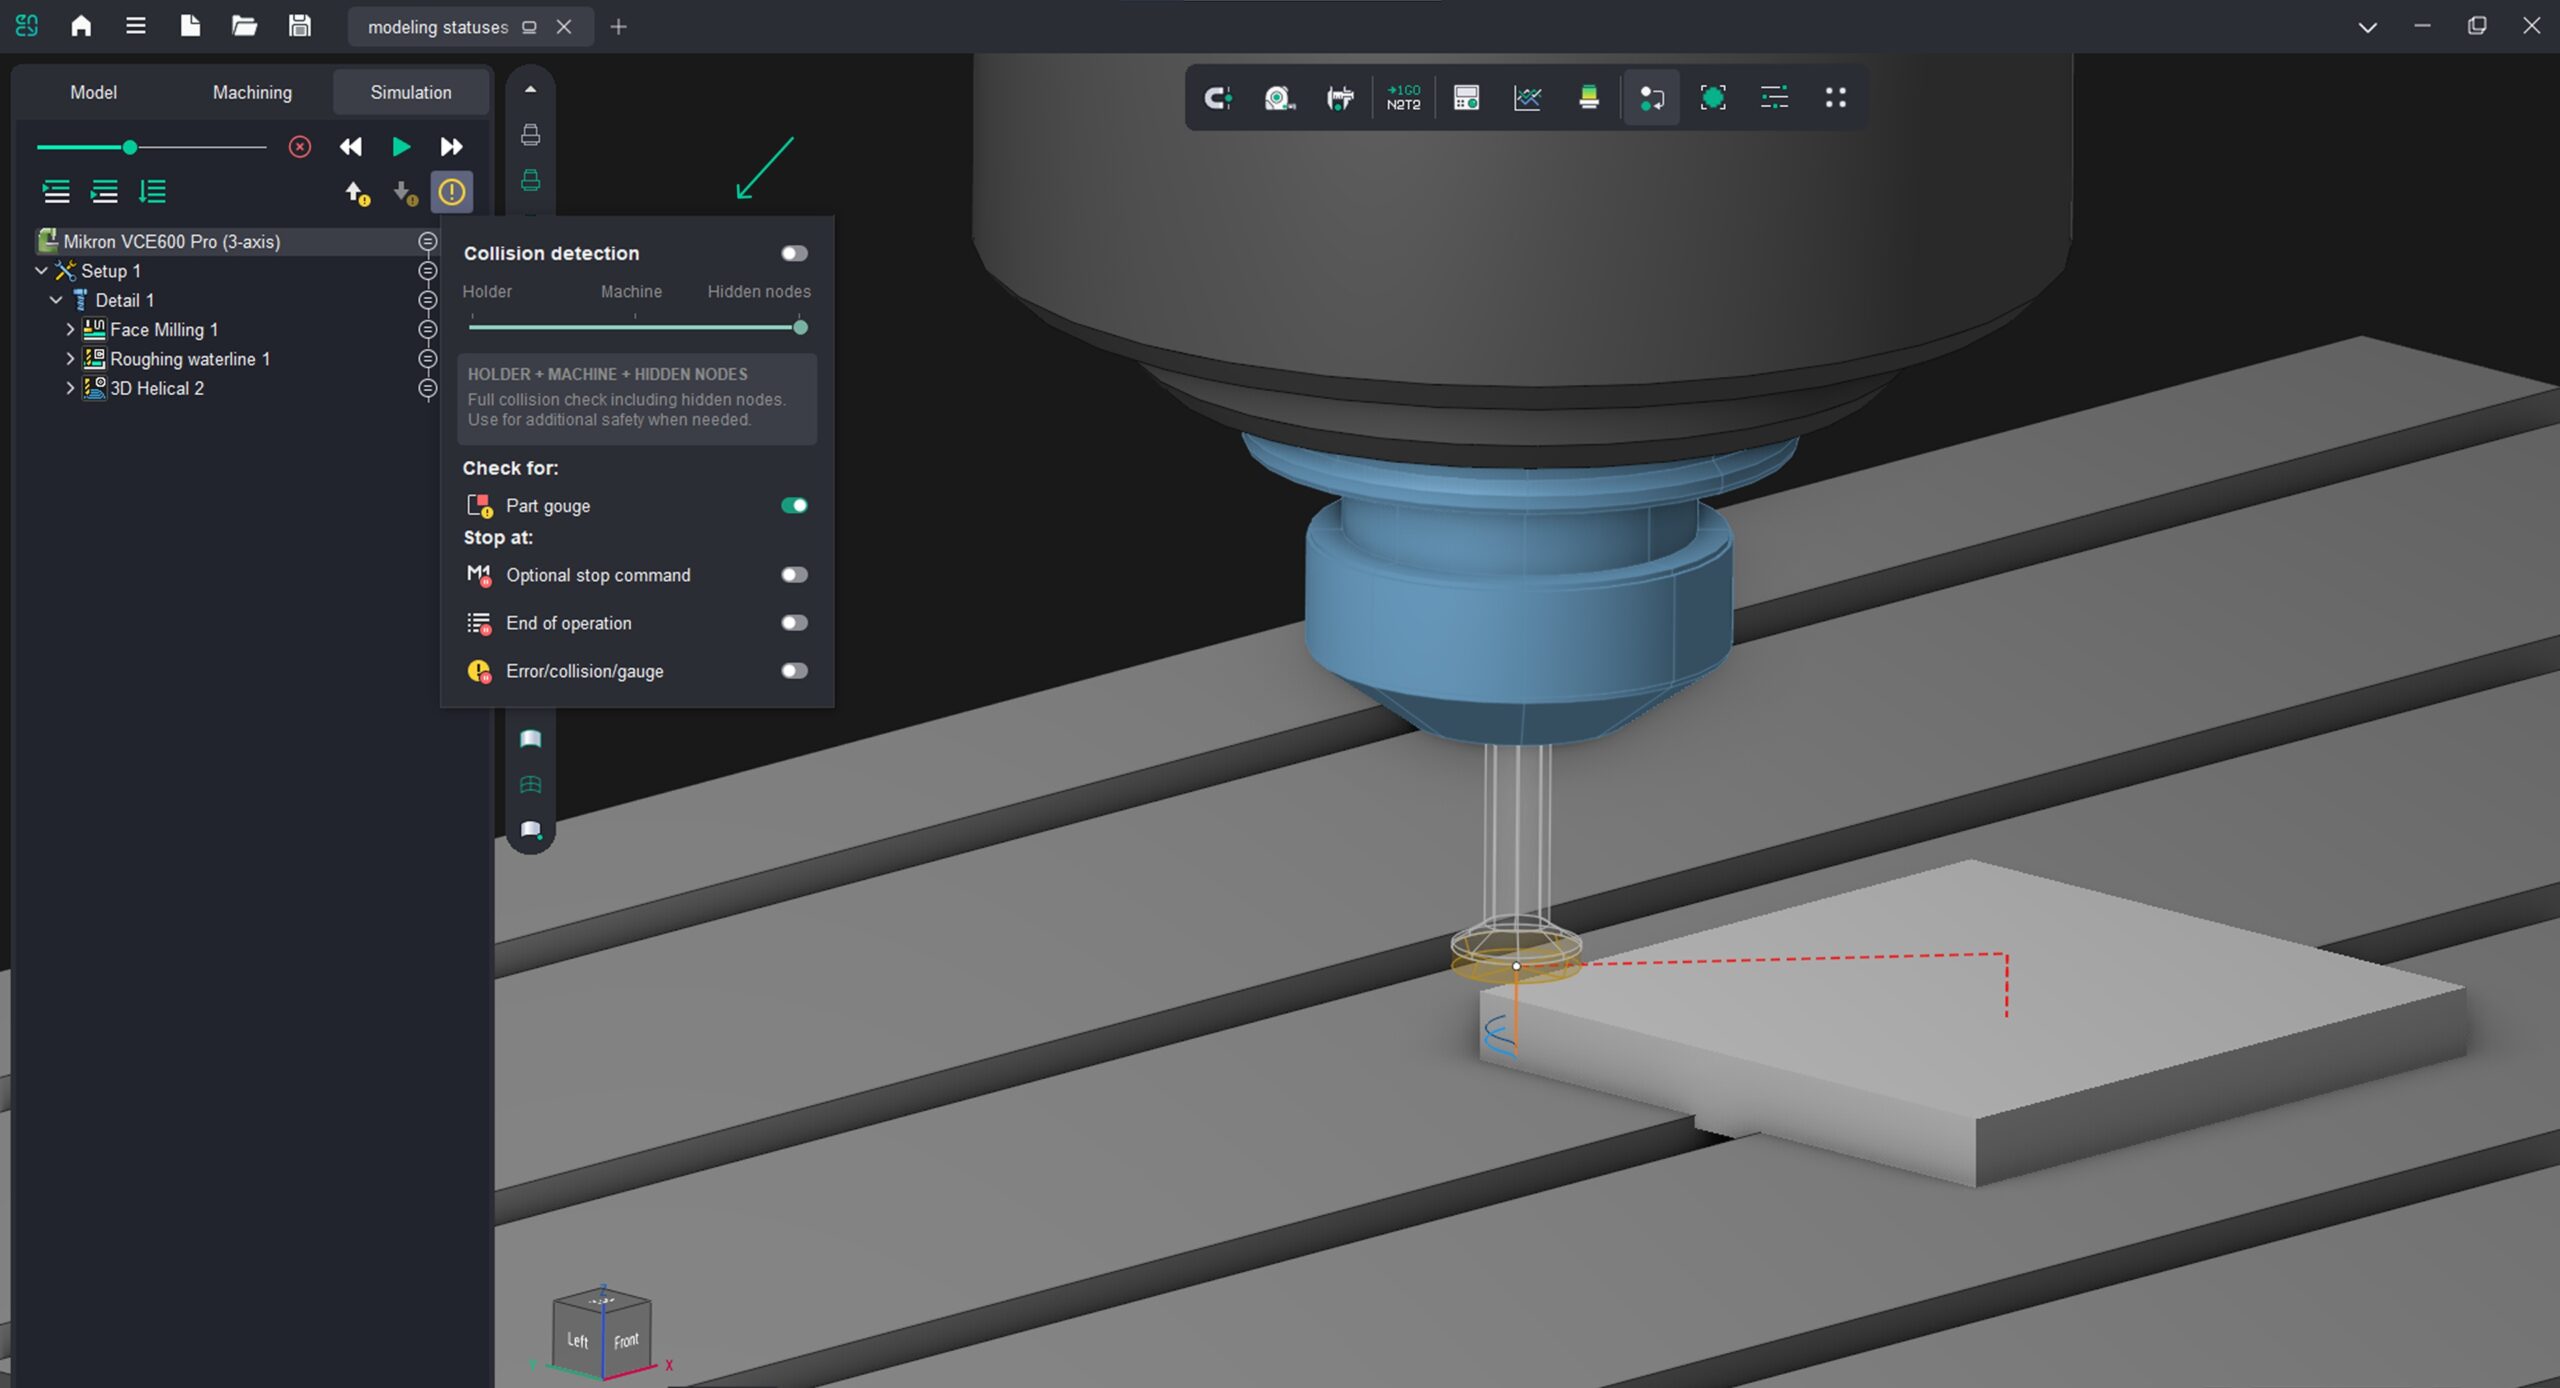
Task: Switch to the Machining tab
Action: tap(252, 92)
